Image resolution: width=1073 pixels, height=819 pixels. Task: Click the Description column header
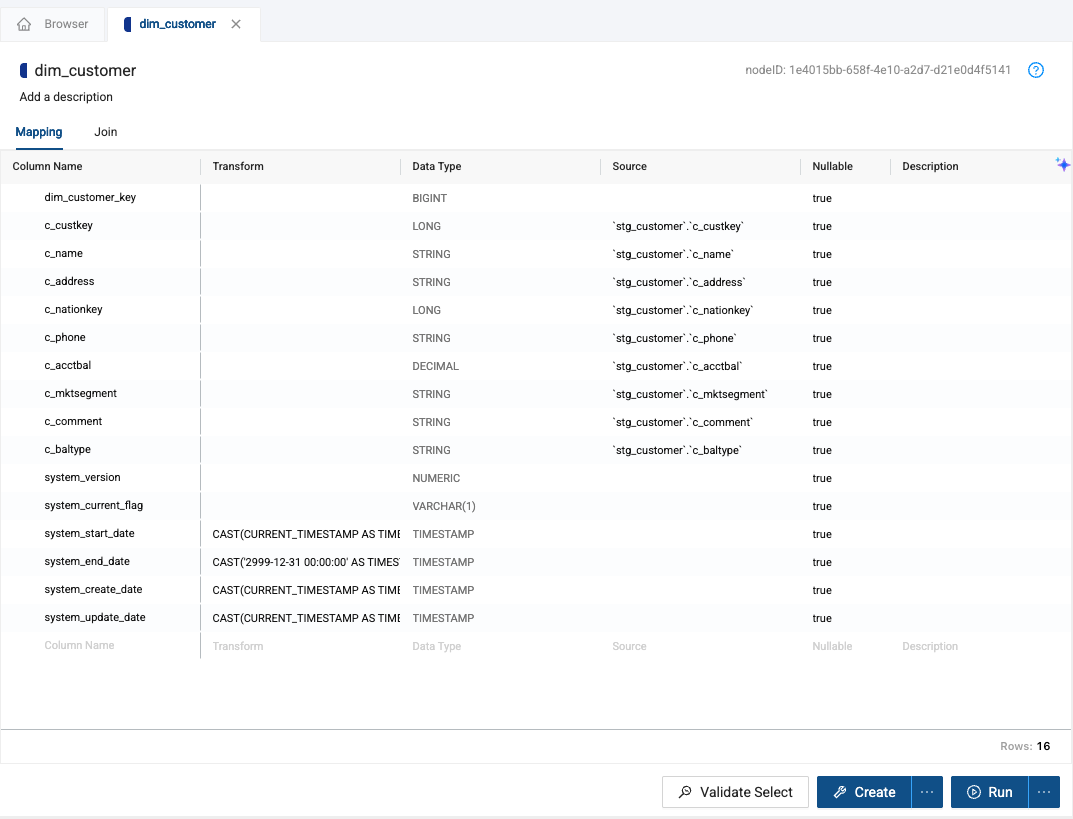click(x=930, y=166)
